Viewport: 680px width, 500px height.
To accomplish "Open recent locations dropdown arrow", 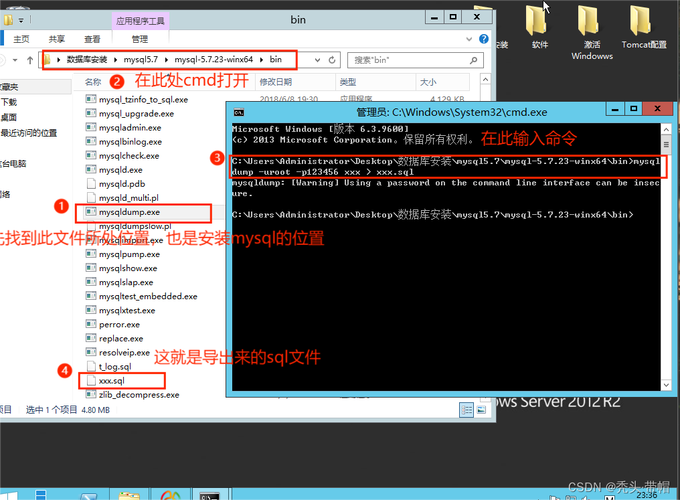I will (15, 60).
